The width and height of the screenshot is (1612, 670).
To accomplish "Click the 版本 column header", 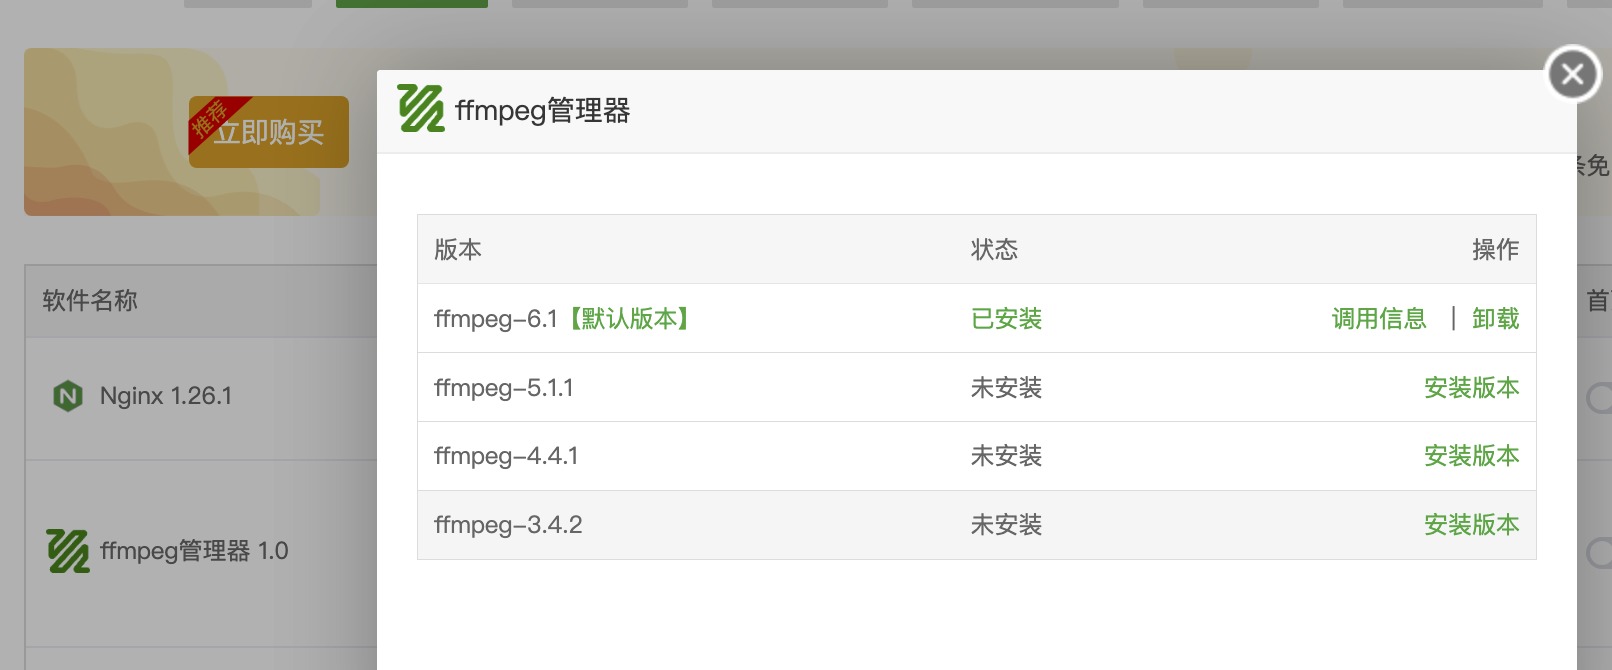I will click(x=458, y=250).
